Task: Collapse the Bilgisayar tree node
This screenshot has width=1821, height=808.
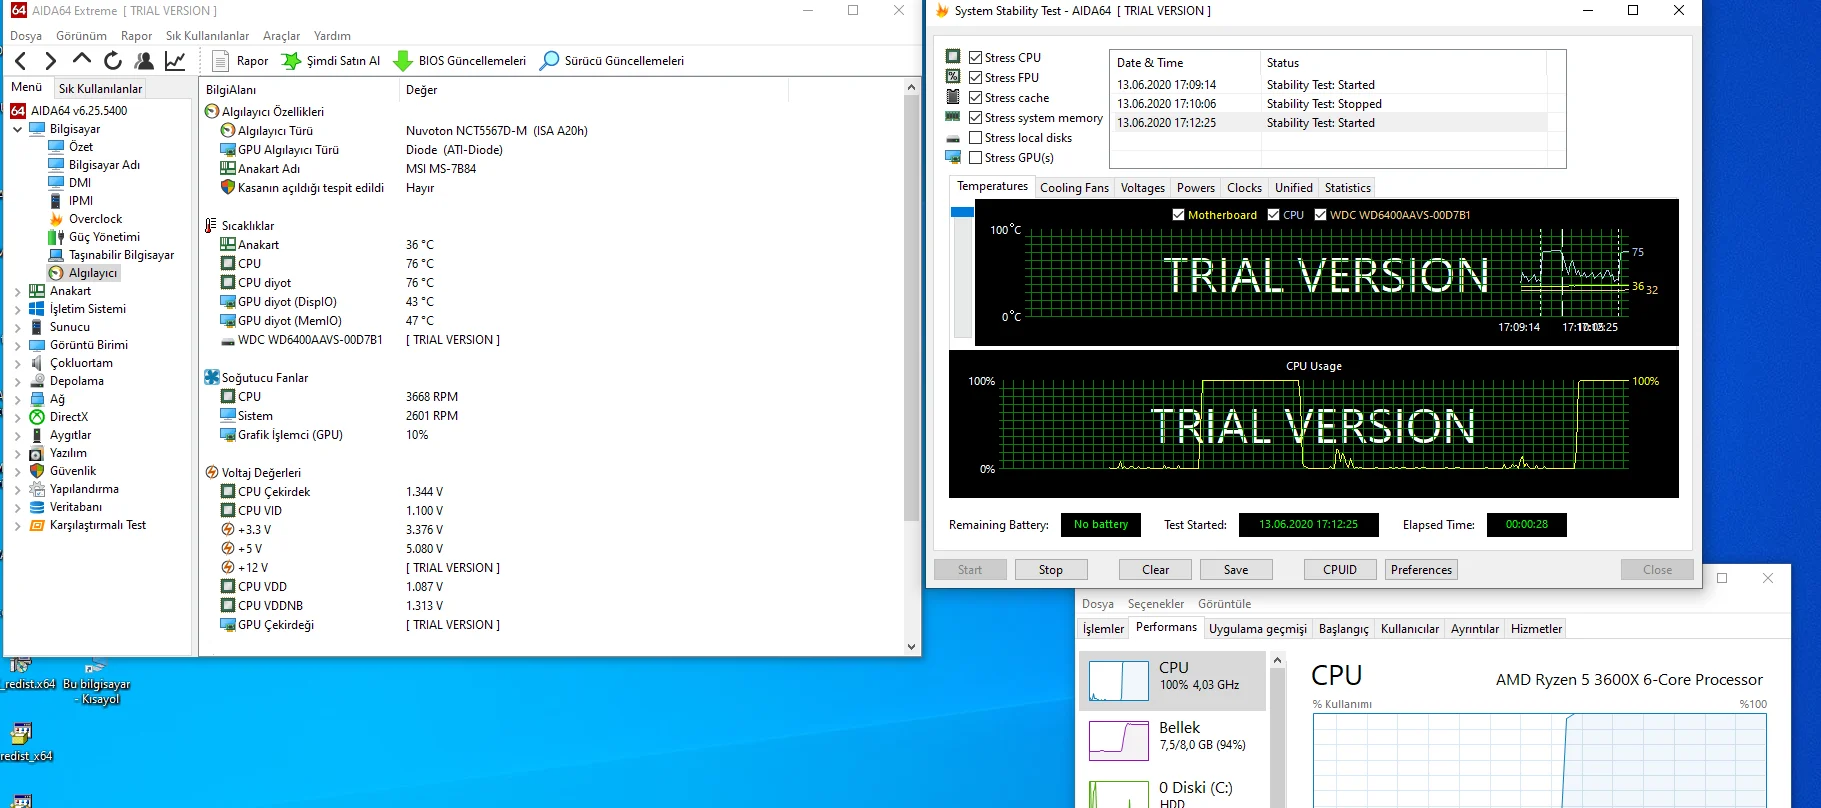Action: (x=17, y=129)
